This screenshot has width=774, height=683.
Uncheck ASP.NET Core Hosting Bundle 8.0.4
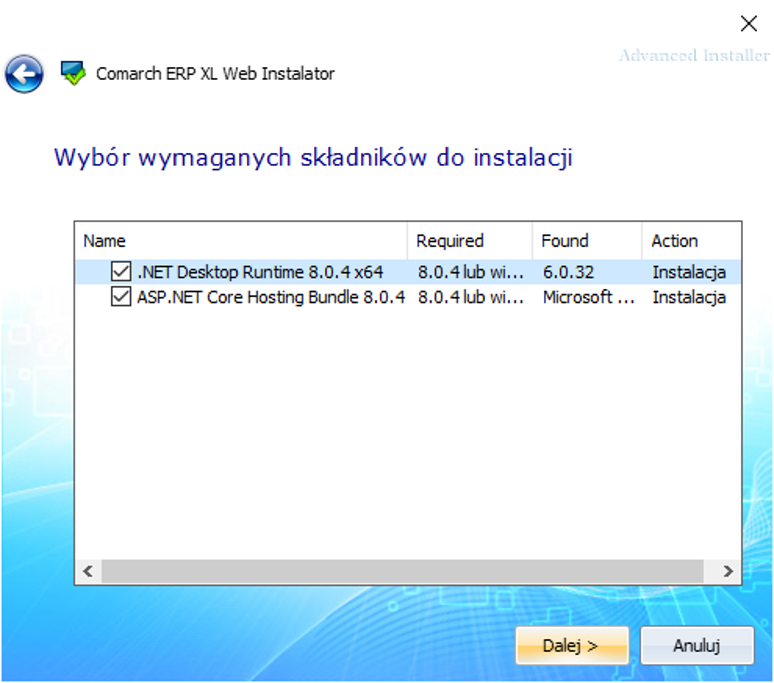coord(121,297)
